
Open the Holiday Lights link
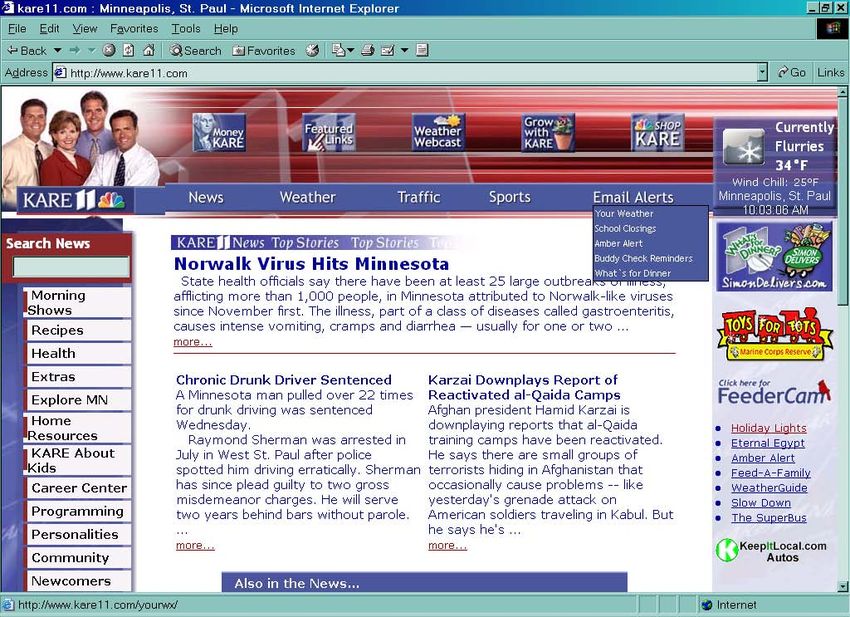click(x=769, y=428)
